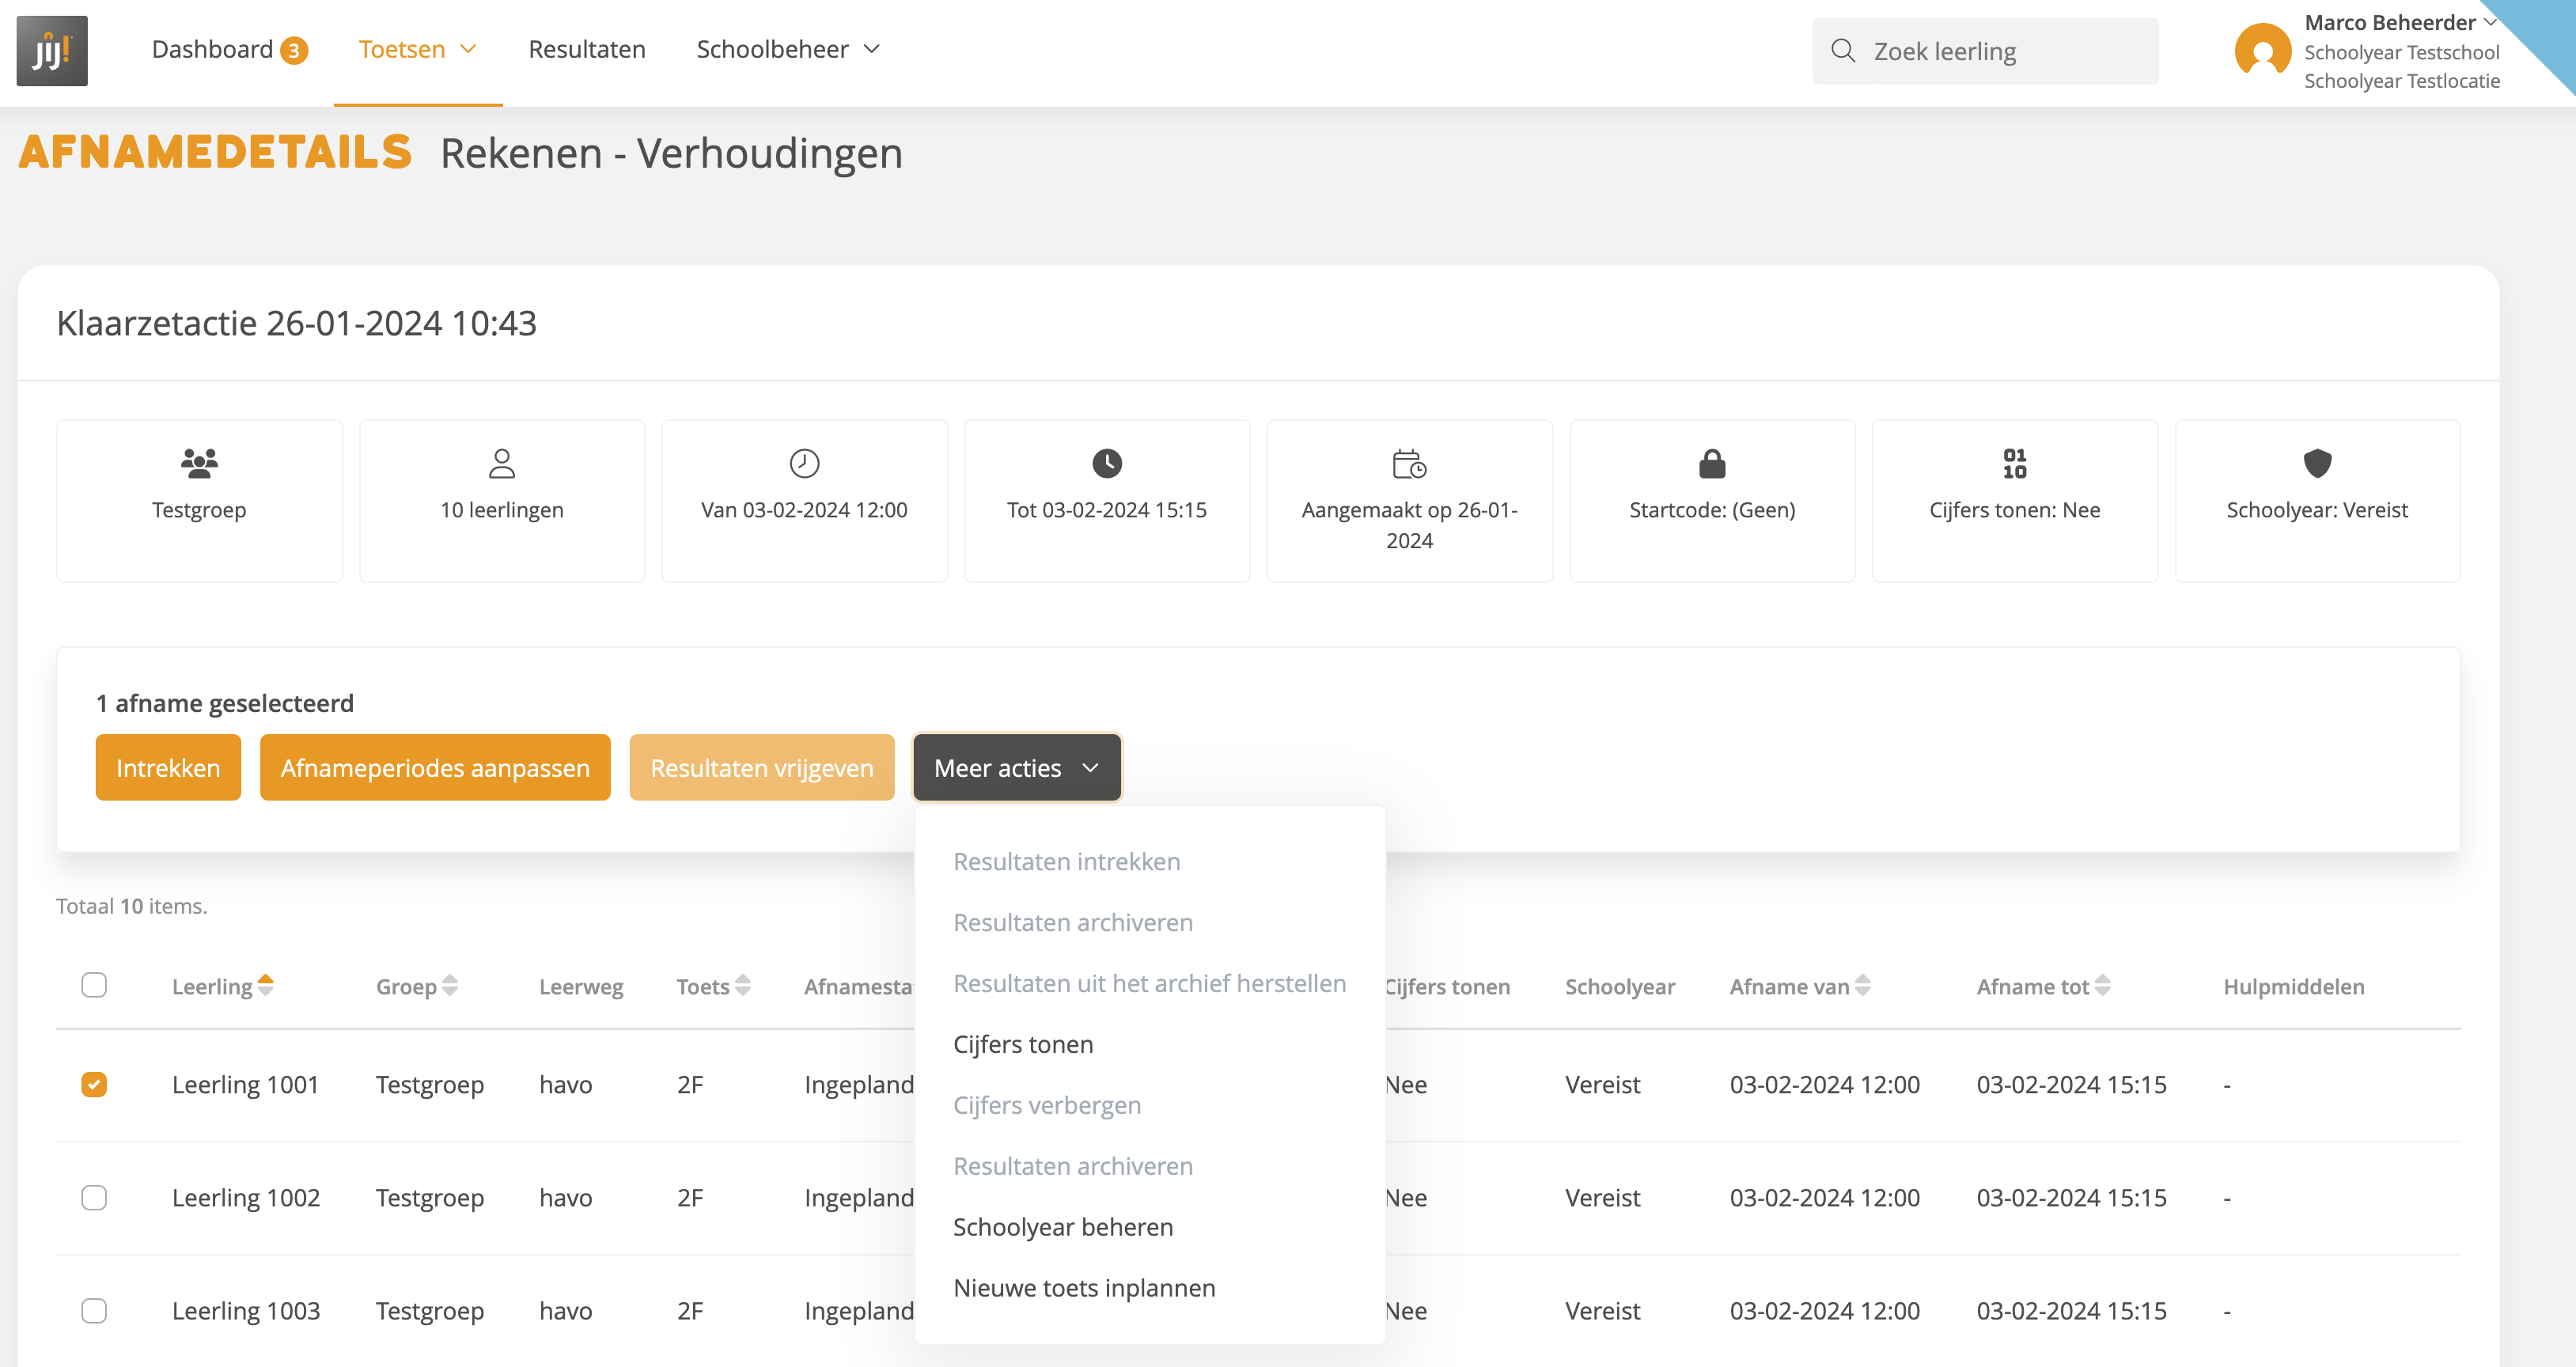
Task: Select Cijfers tonen in the menu
Action: (1023, 1044)
